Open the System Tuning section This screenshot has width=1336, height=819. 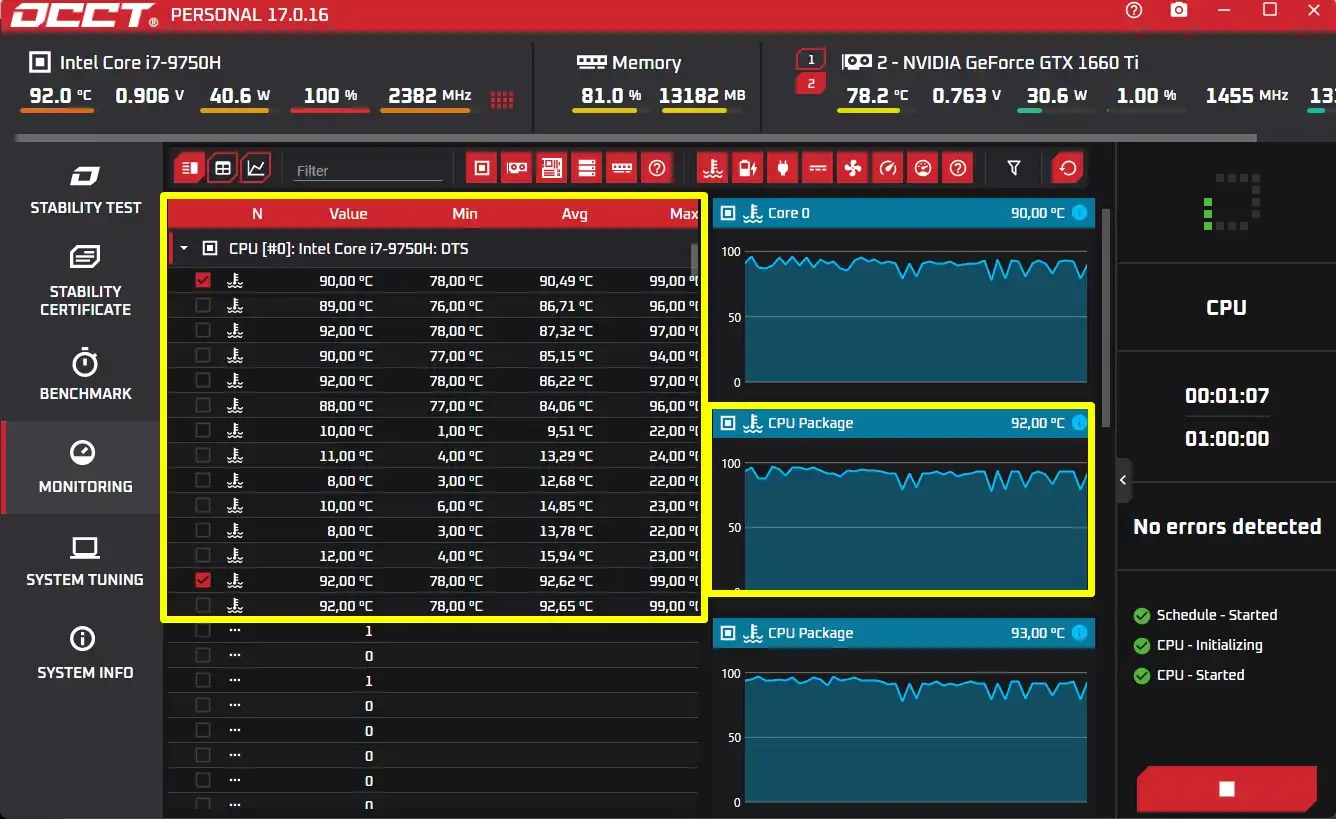[x=85, y=562]
